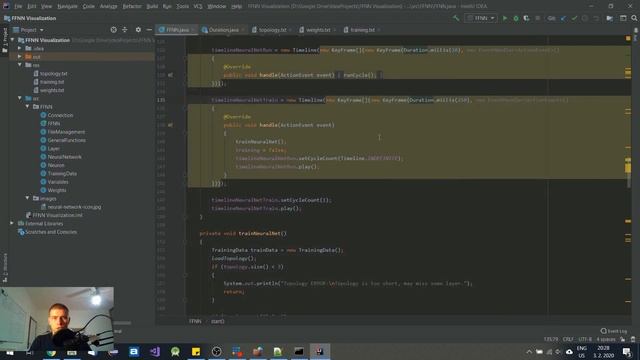This screenshot has height=360, width=640.
Task: Click the UTF-8 encoding status item
Action: 585,339
